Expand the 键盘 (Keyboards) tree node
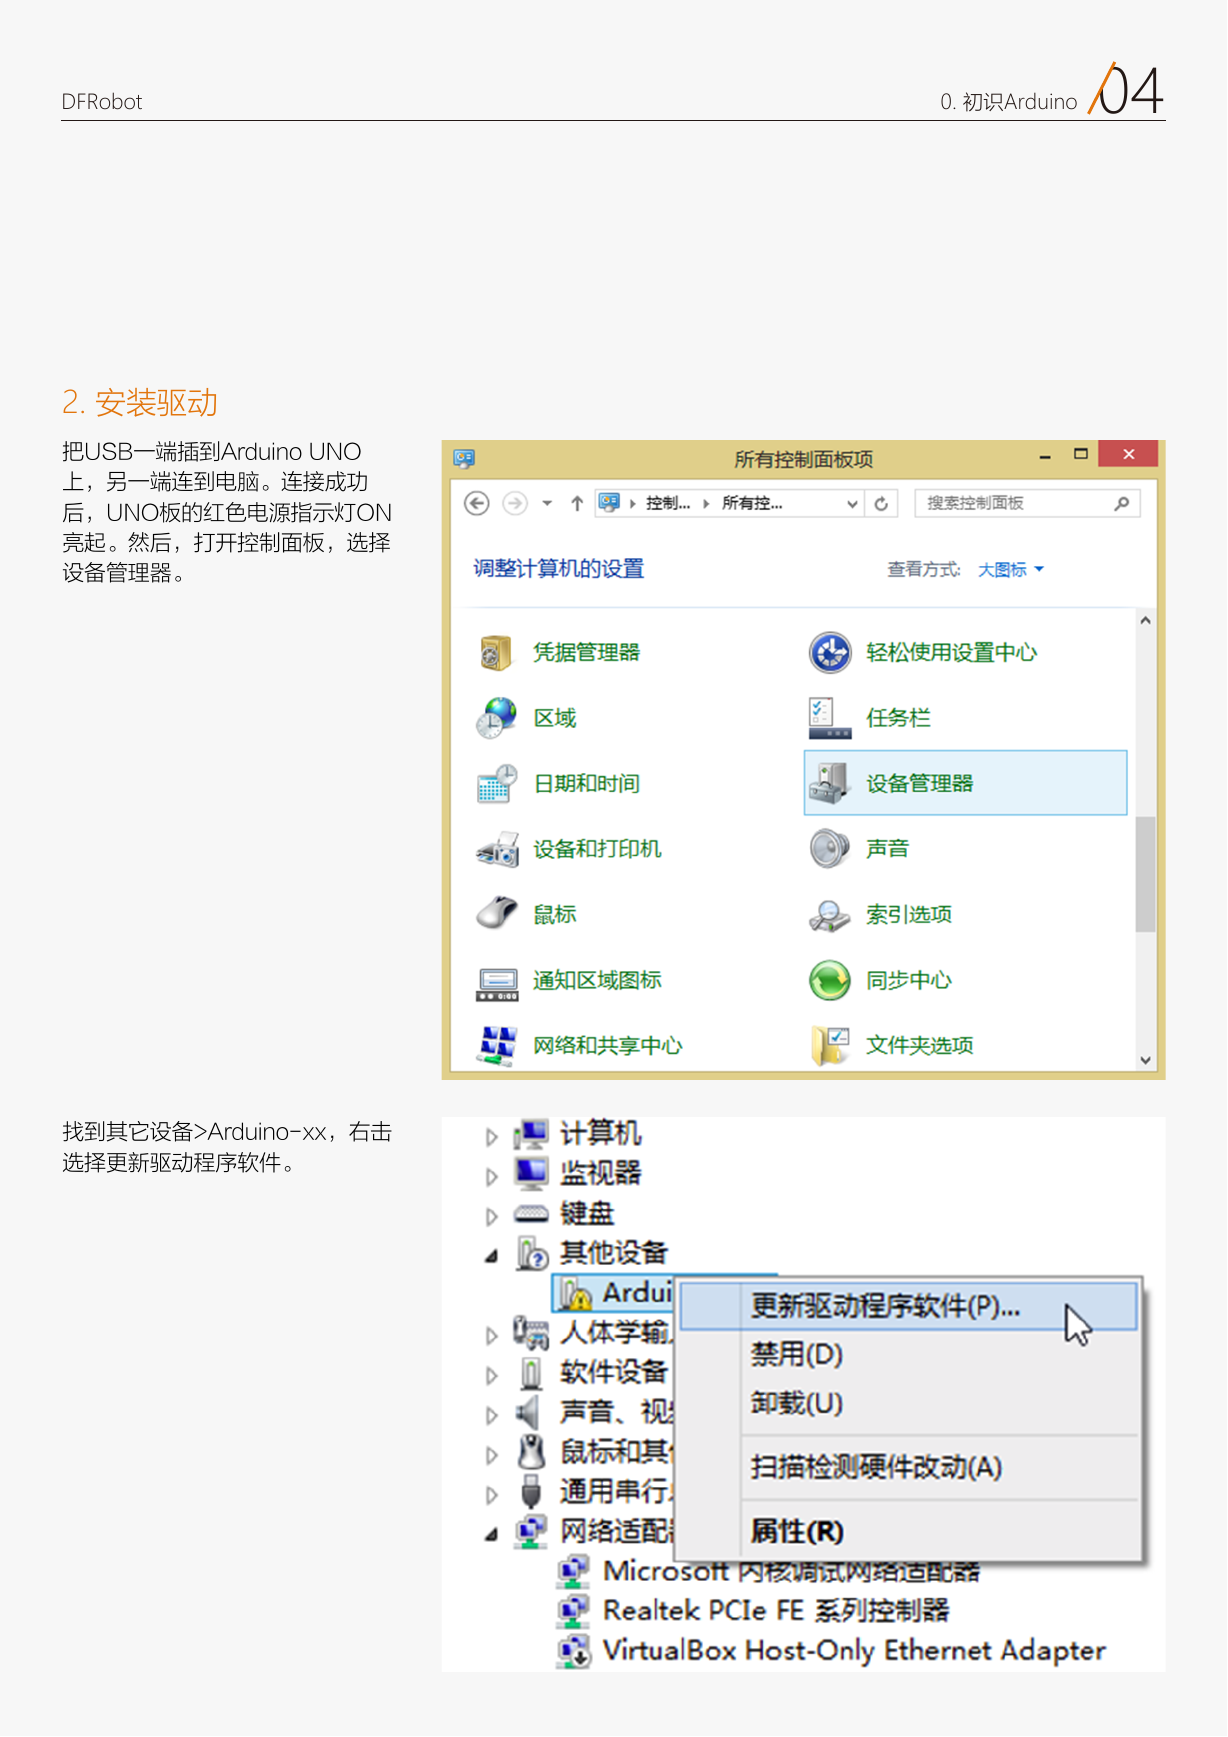The image size is (1228, 1737). coord(491,1217)
